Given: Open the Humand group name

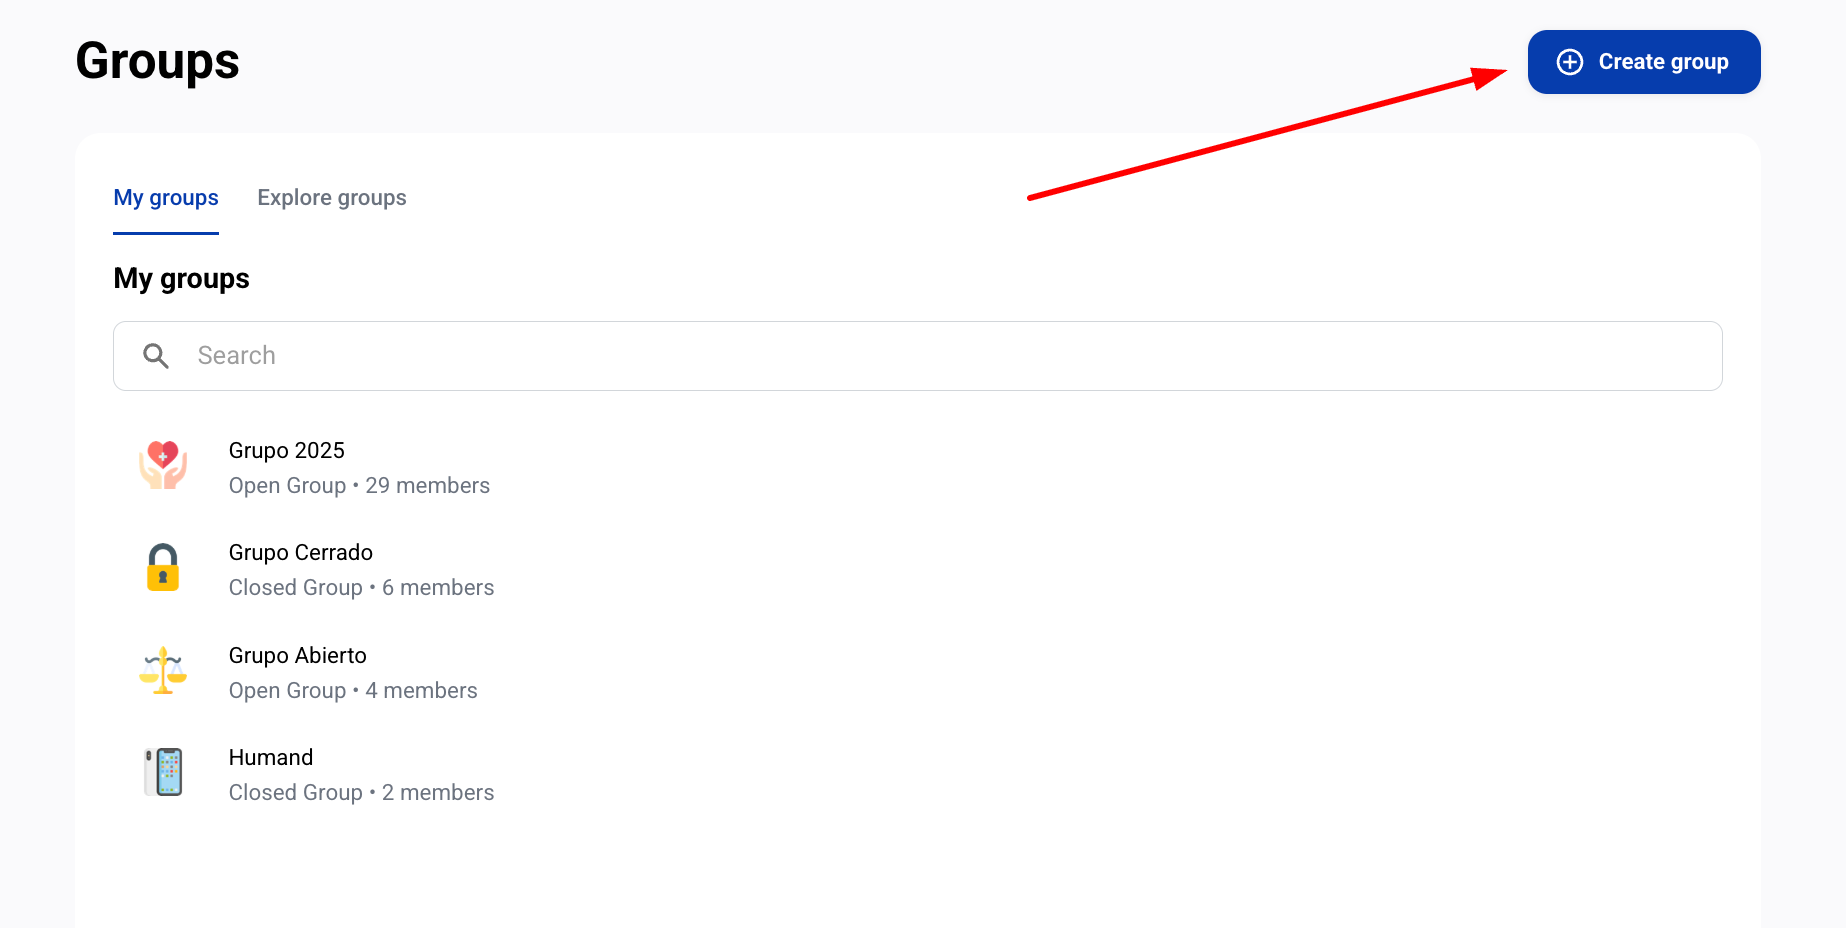Looking at the screenshot, I should point(271,758).
